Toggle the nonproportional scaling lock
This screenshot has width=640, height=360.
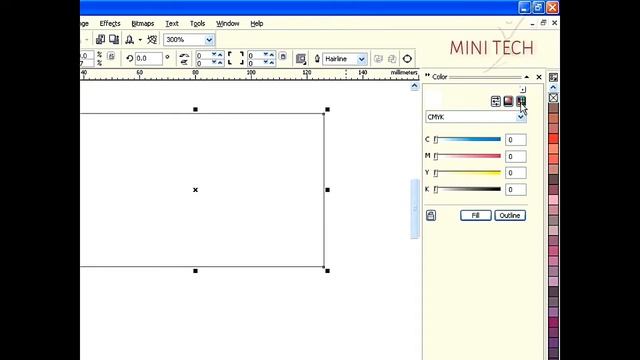tap(111, 56)
